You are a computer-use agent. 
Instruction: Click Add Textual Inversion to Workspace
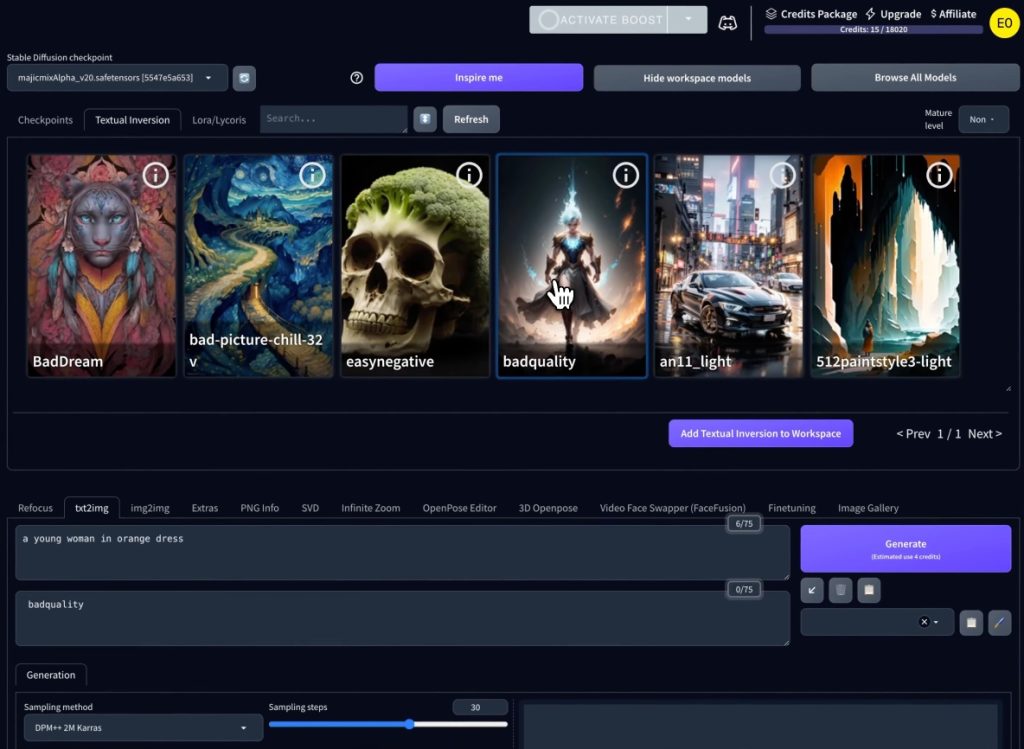point(760,433)
